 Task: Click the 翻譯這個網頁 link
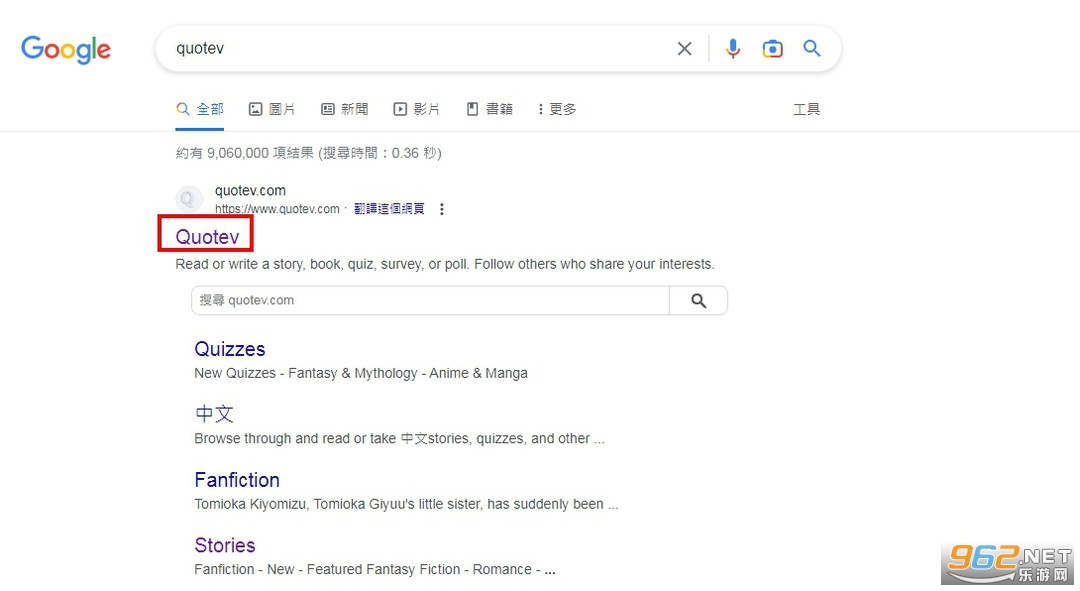tap(389, 209)
